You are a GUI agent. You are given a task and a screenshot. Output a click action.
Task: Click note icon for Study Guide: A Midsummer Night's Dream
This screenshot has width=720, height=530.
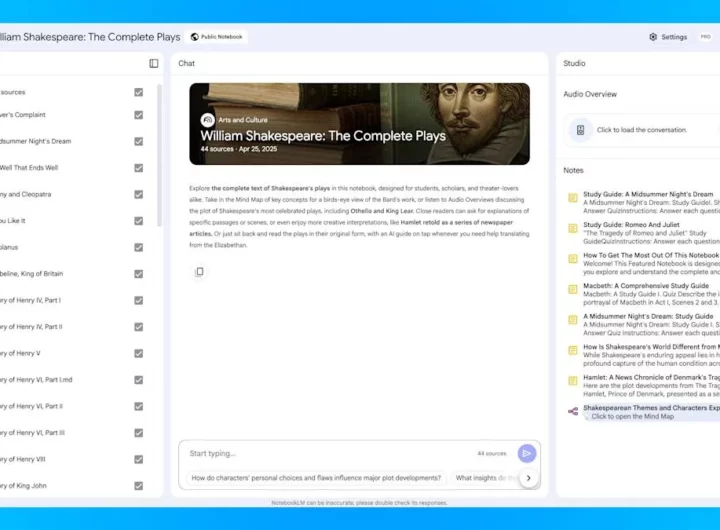(573, 198)
